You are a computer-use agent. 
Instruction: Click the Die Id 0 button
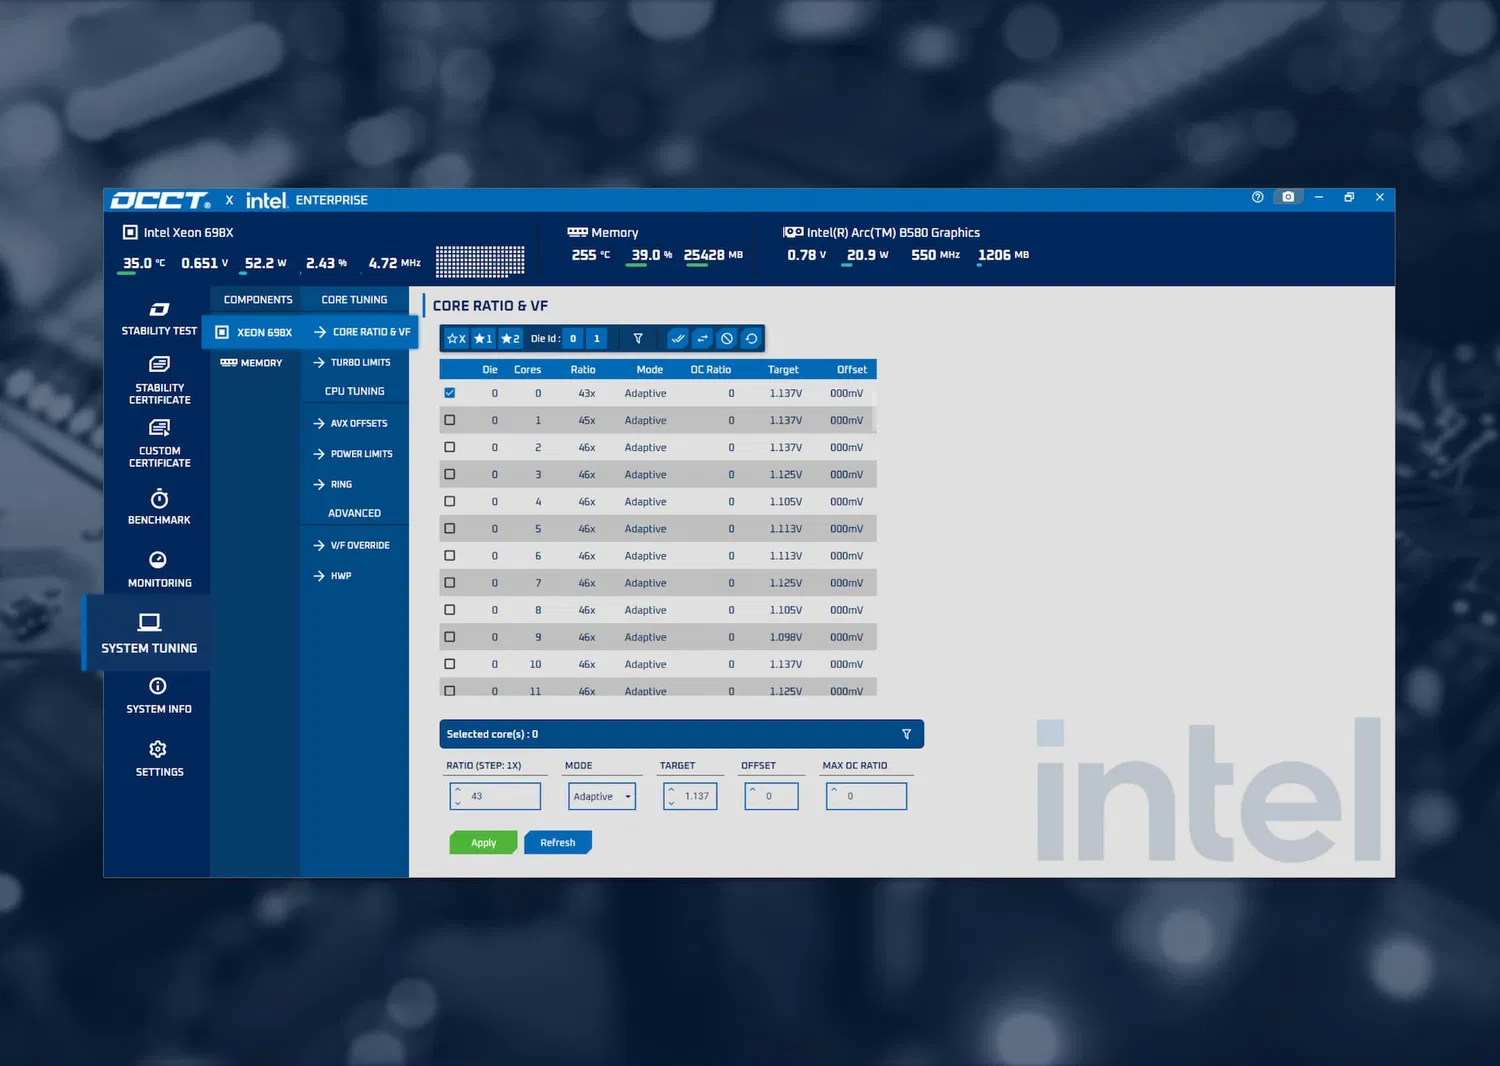(573, 339)
